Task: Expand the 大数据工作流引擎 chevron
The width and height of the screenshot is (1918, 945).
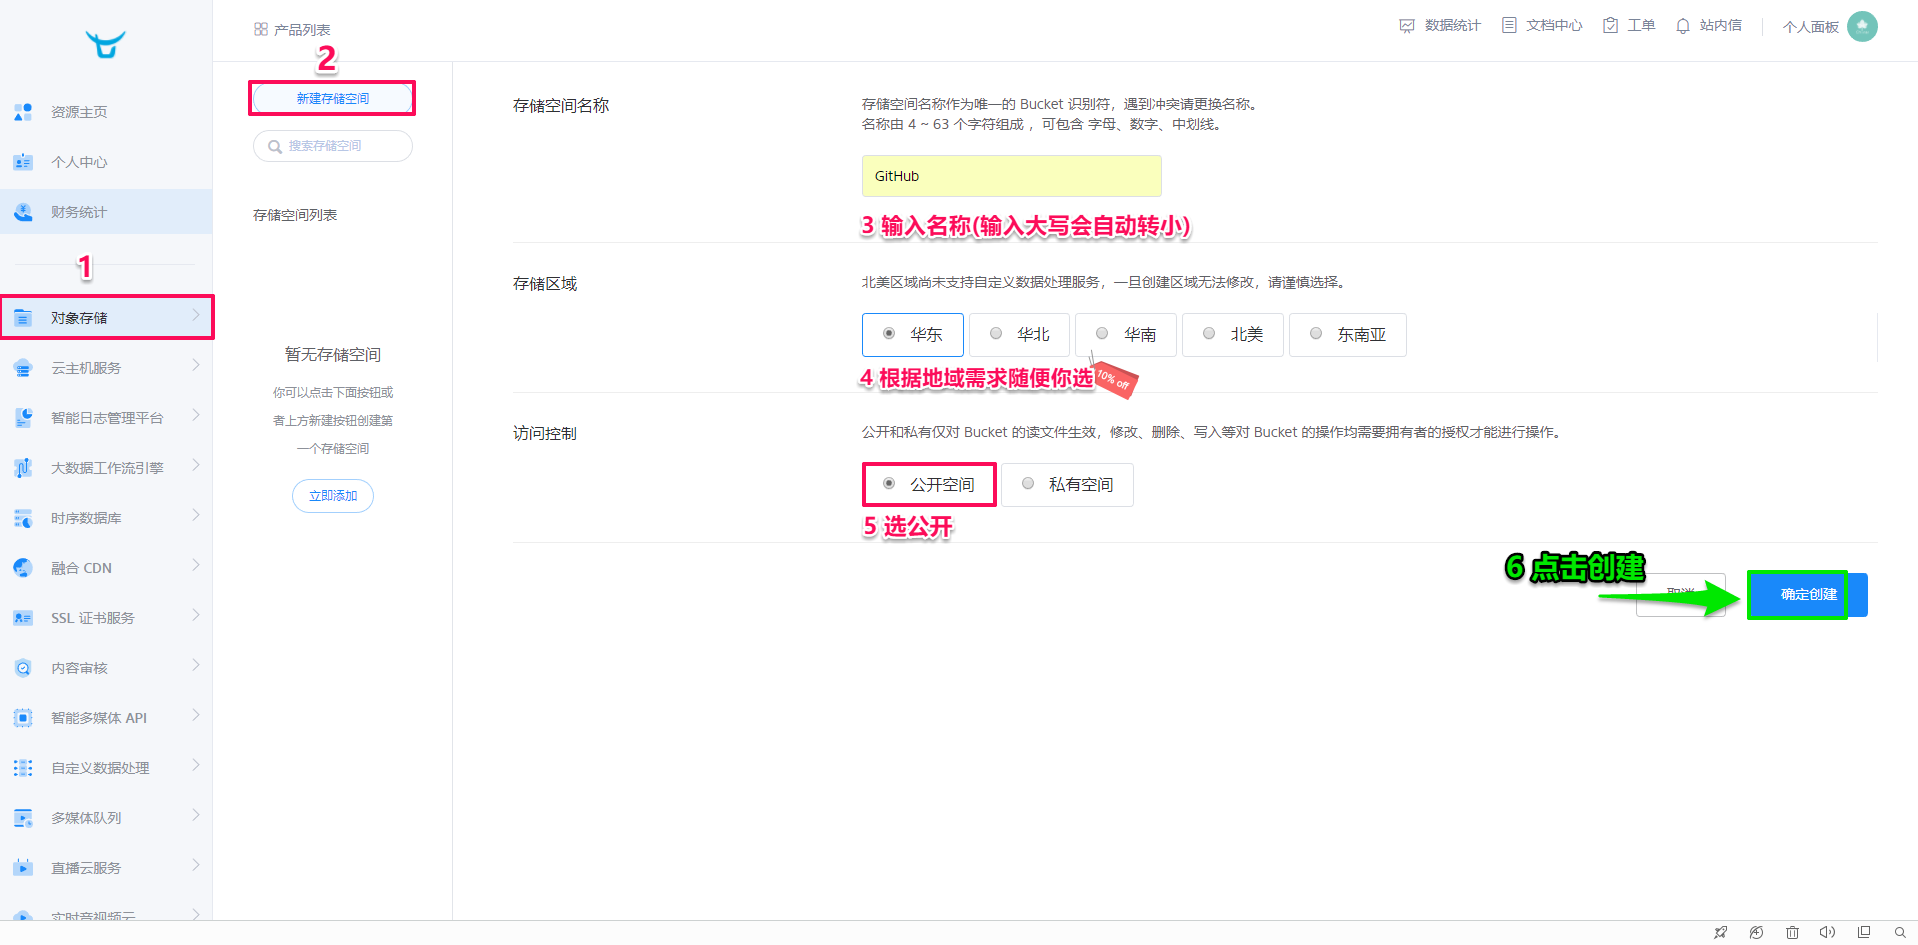Action: pos(196,466)
